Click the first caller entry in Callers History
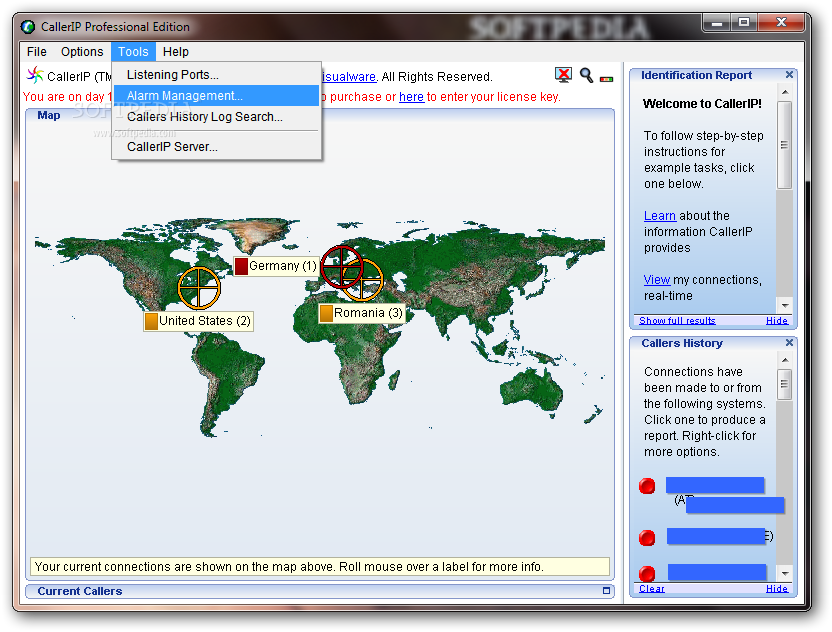832x632 pixels. click(x=724, y=495)
